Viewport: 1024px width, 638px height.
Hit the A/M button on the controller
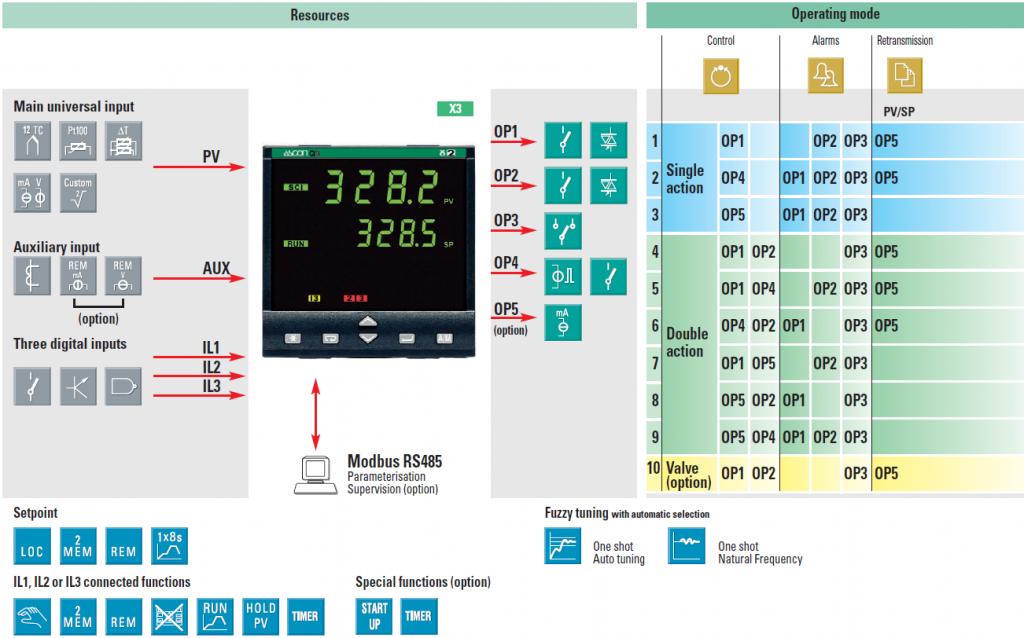point(445,338)
